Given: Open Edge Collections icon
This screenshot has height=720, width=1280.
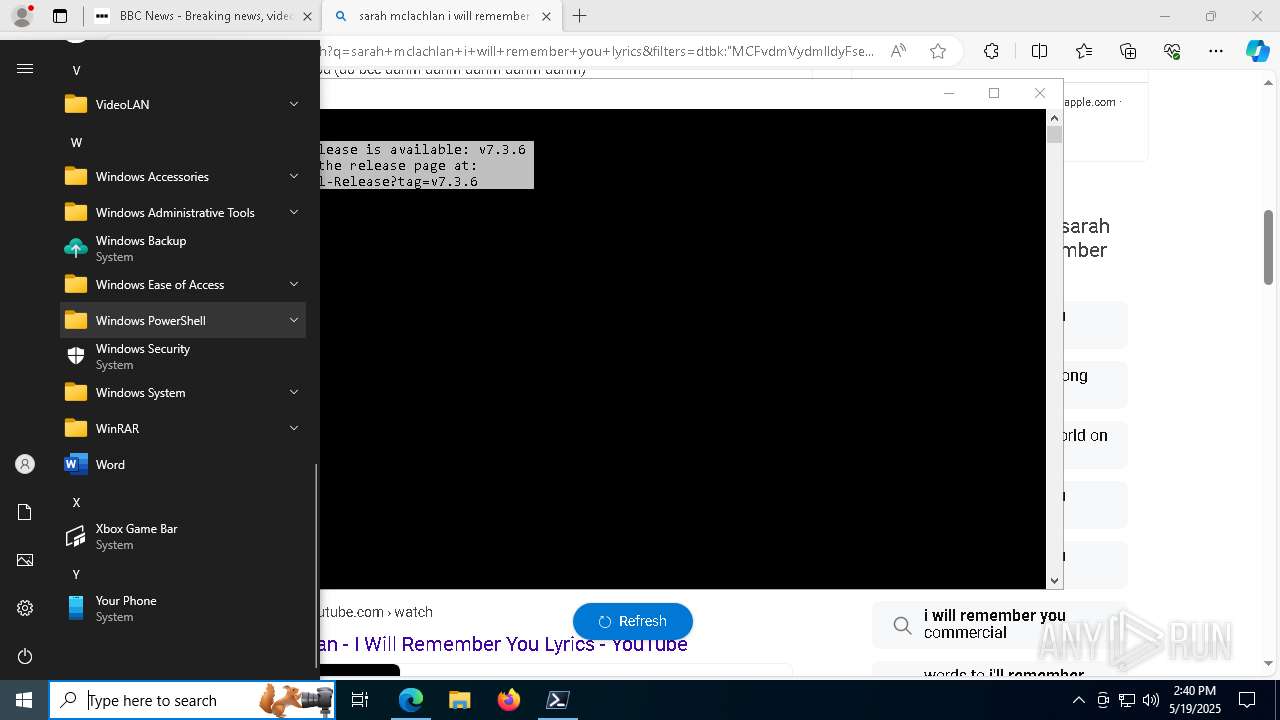Looking at the screenshot, I should point(1128,51).
